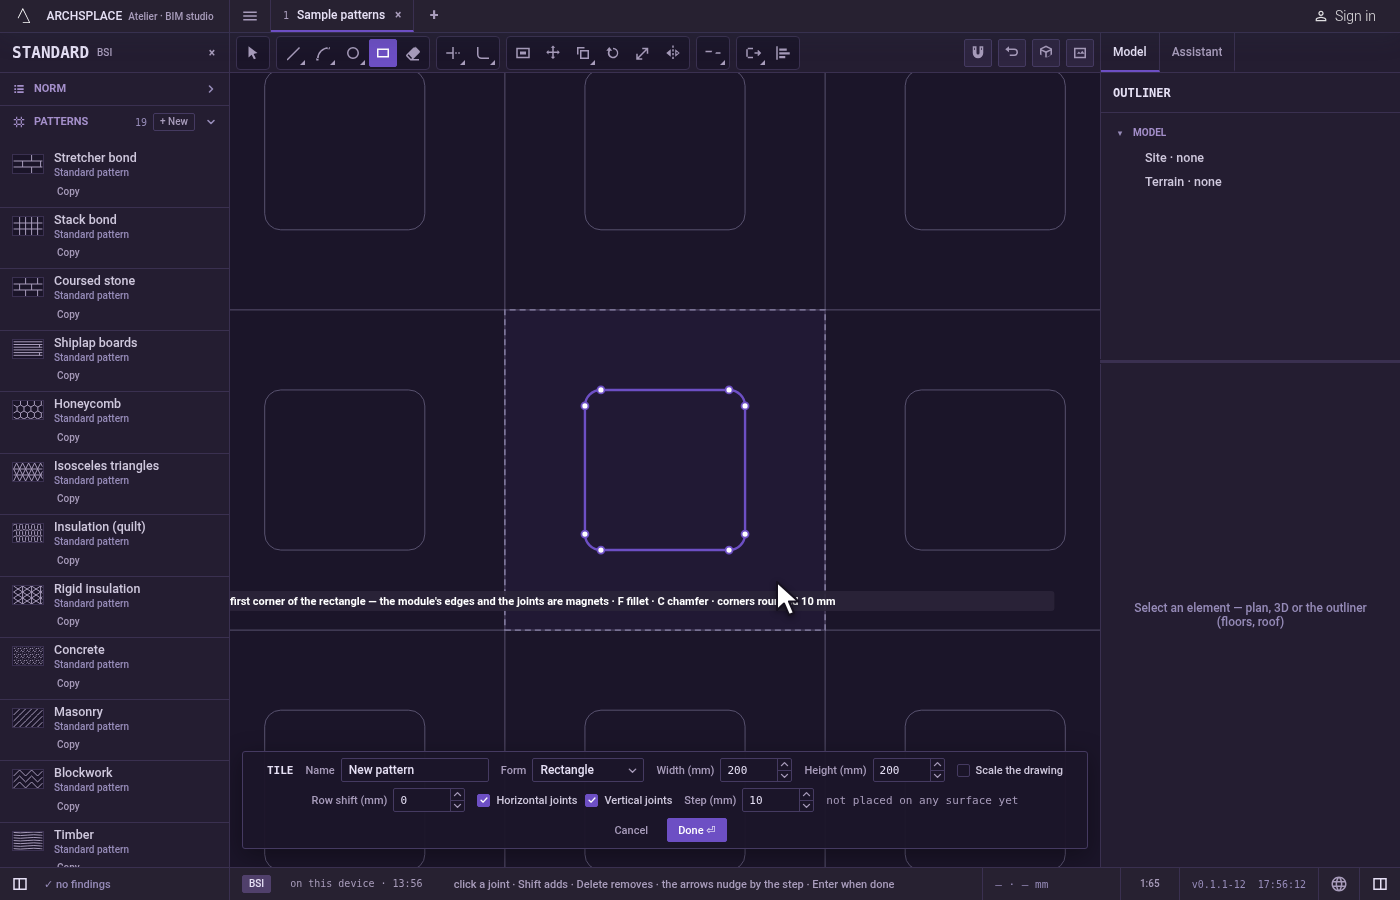Click the Done button
The width and height of the screenshot is (1400, 900).
pyautogui.click(x=697, y=830)
